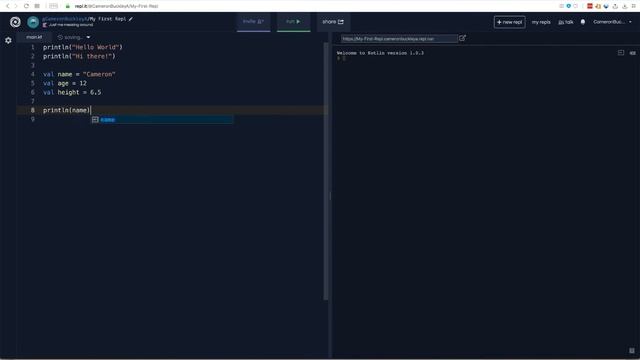Click the repl title My First Repl
This screenshot has height=360, width=640.
click(108, 19)
